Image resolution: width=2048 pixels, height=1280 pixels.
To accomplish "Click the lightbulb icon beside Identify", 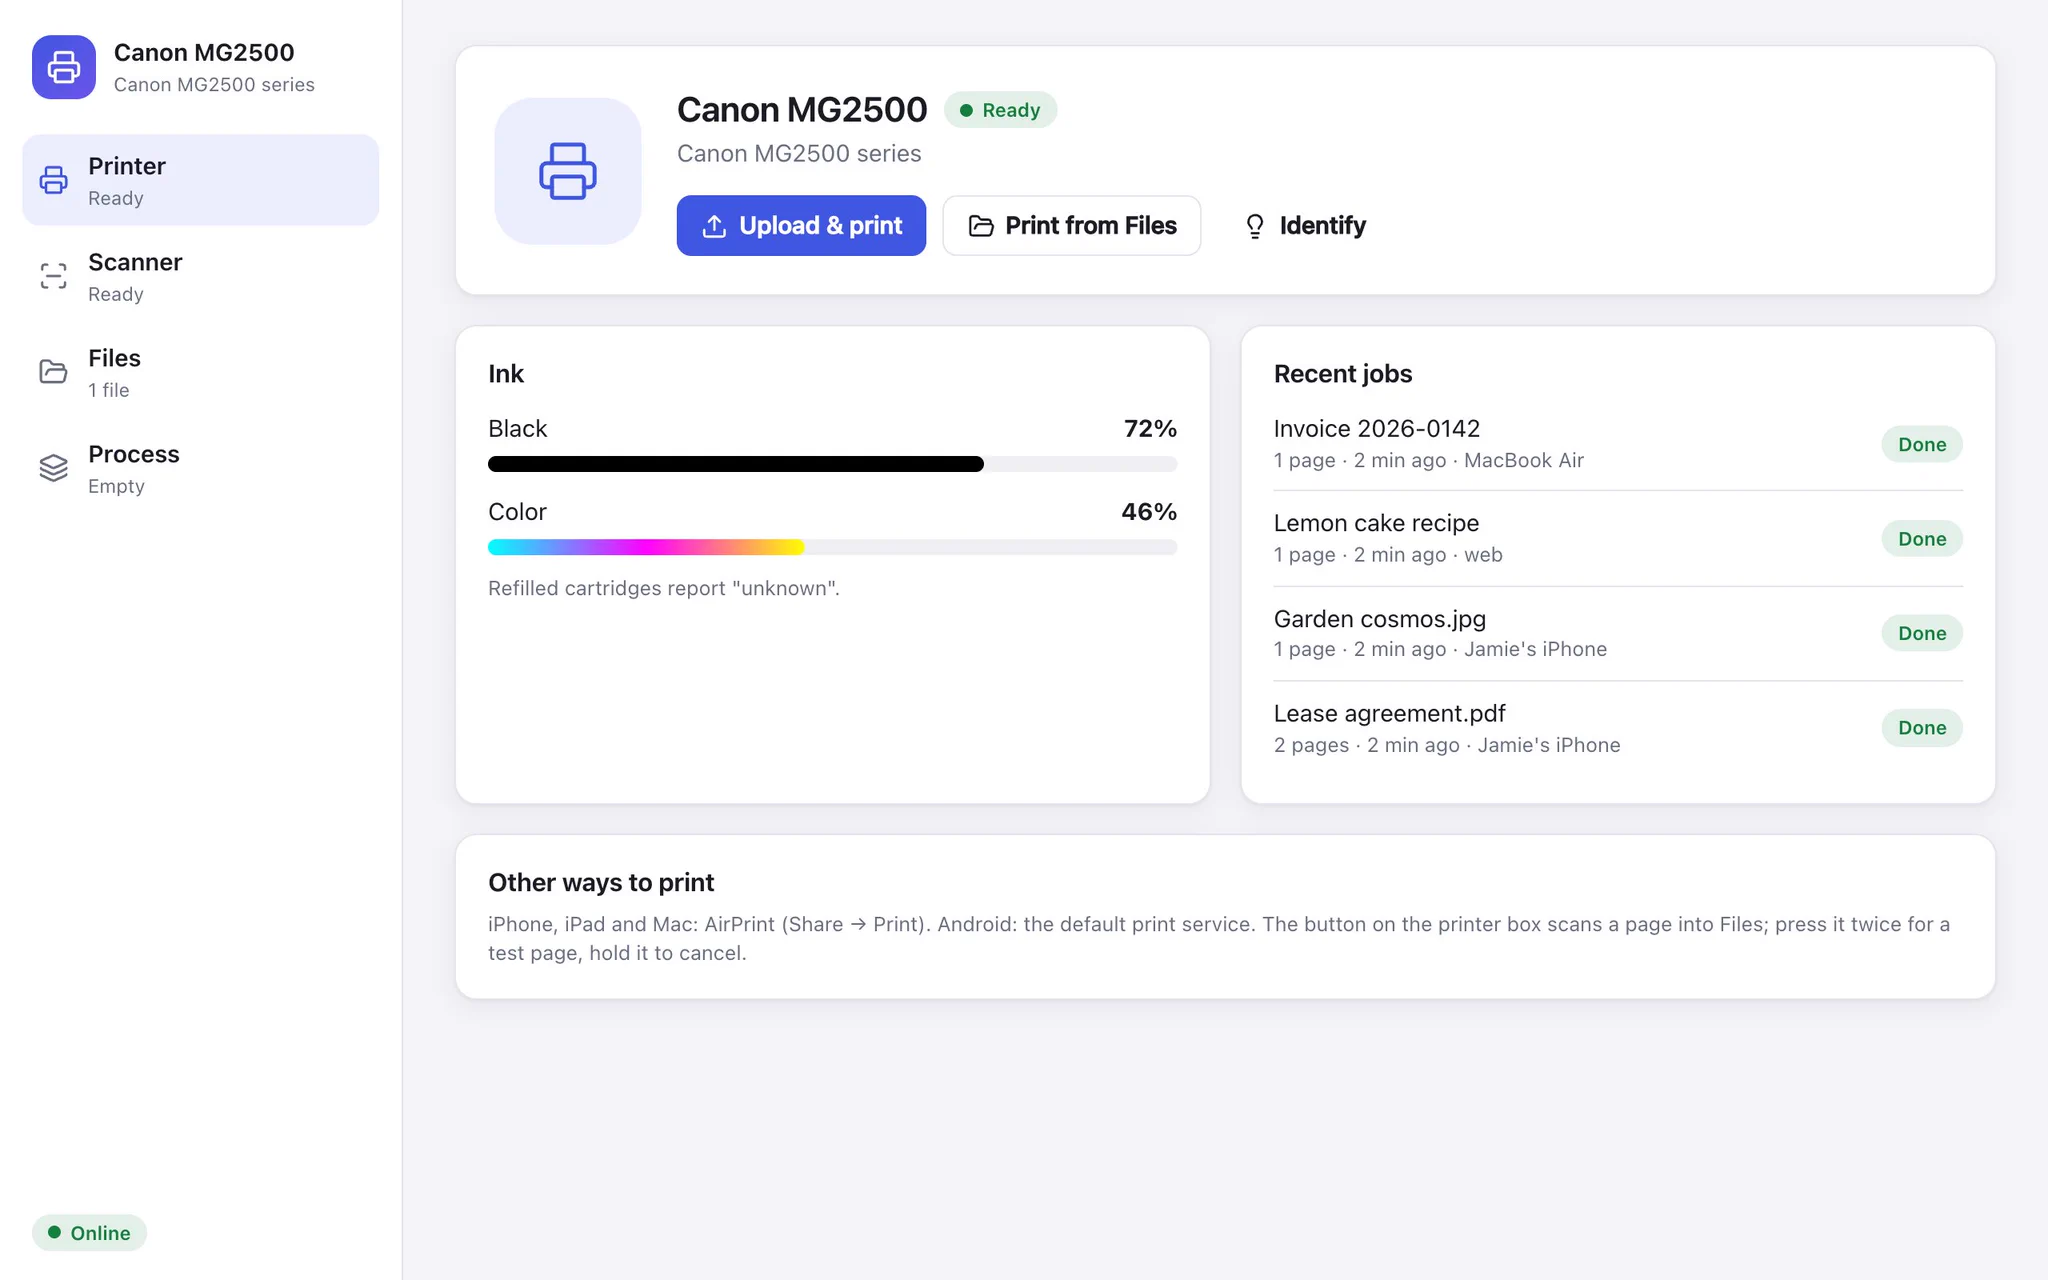I will coord(1255,226).
